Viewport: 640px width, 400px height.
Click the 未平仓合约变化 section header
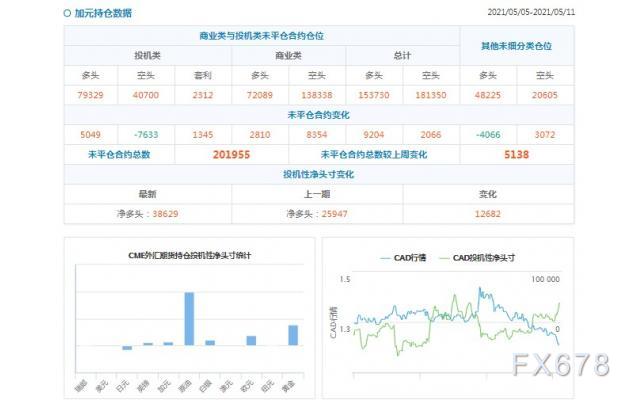319,115
